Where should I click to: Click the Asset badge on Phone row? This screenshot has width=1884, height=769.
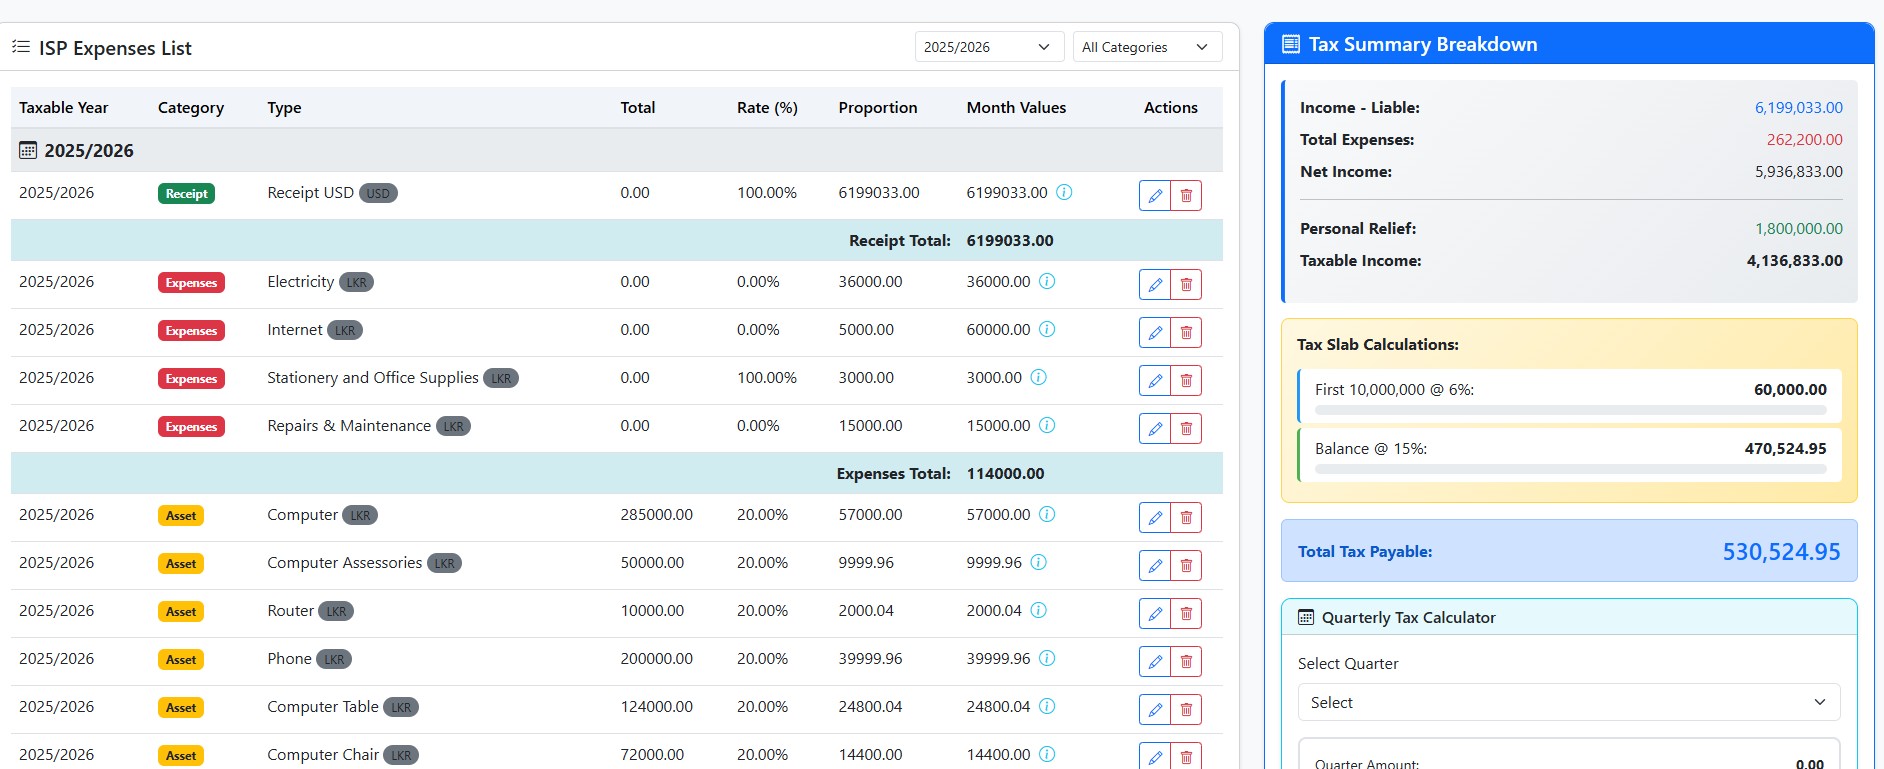tap(181, 660)
